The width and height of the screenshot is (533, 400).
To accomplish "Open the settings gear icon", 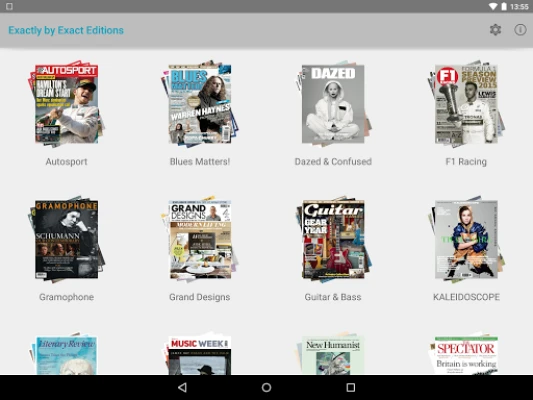I will (x=495, y=30).
